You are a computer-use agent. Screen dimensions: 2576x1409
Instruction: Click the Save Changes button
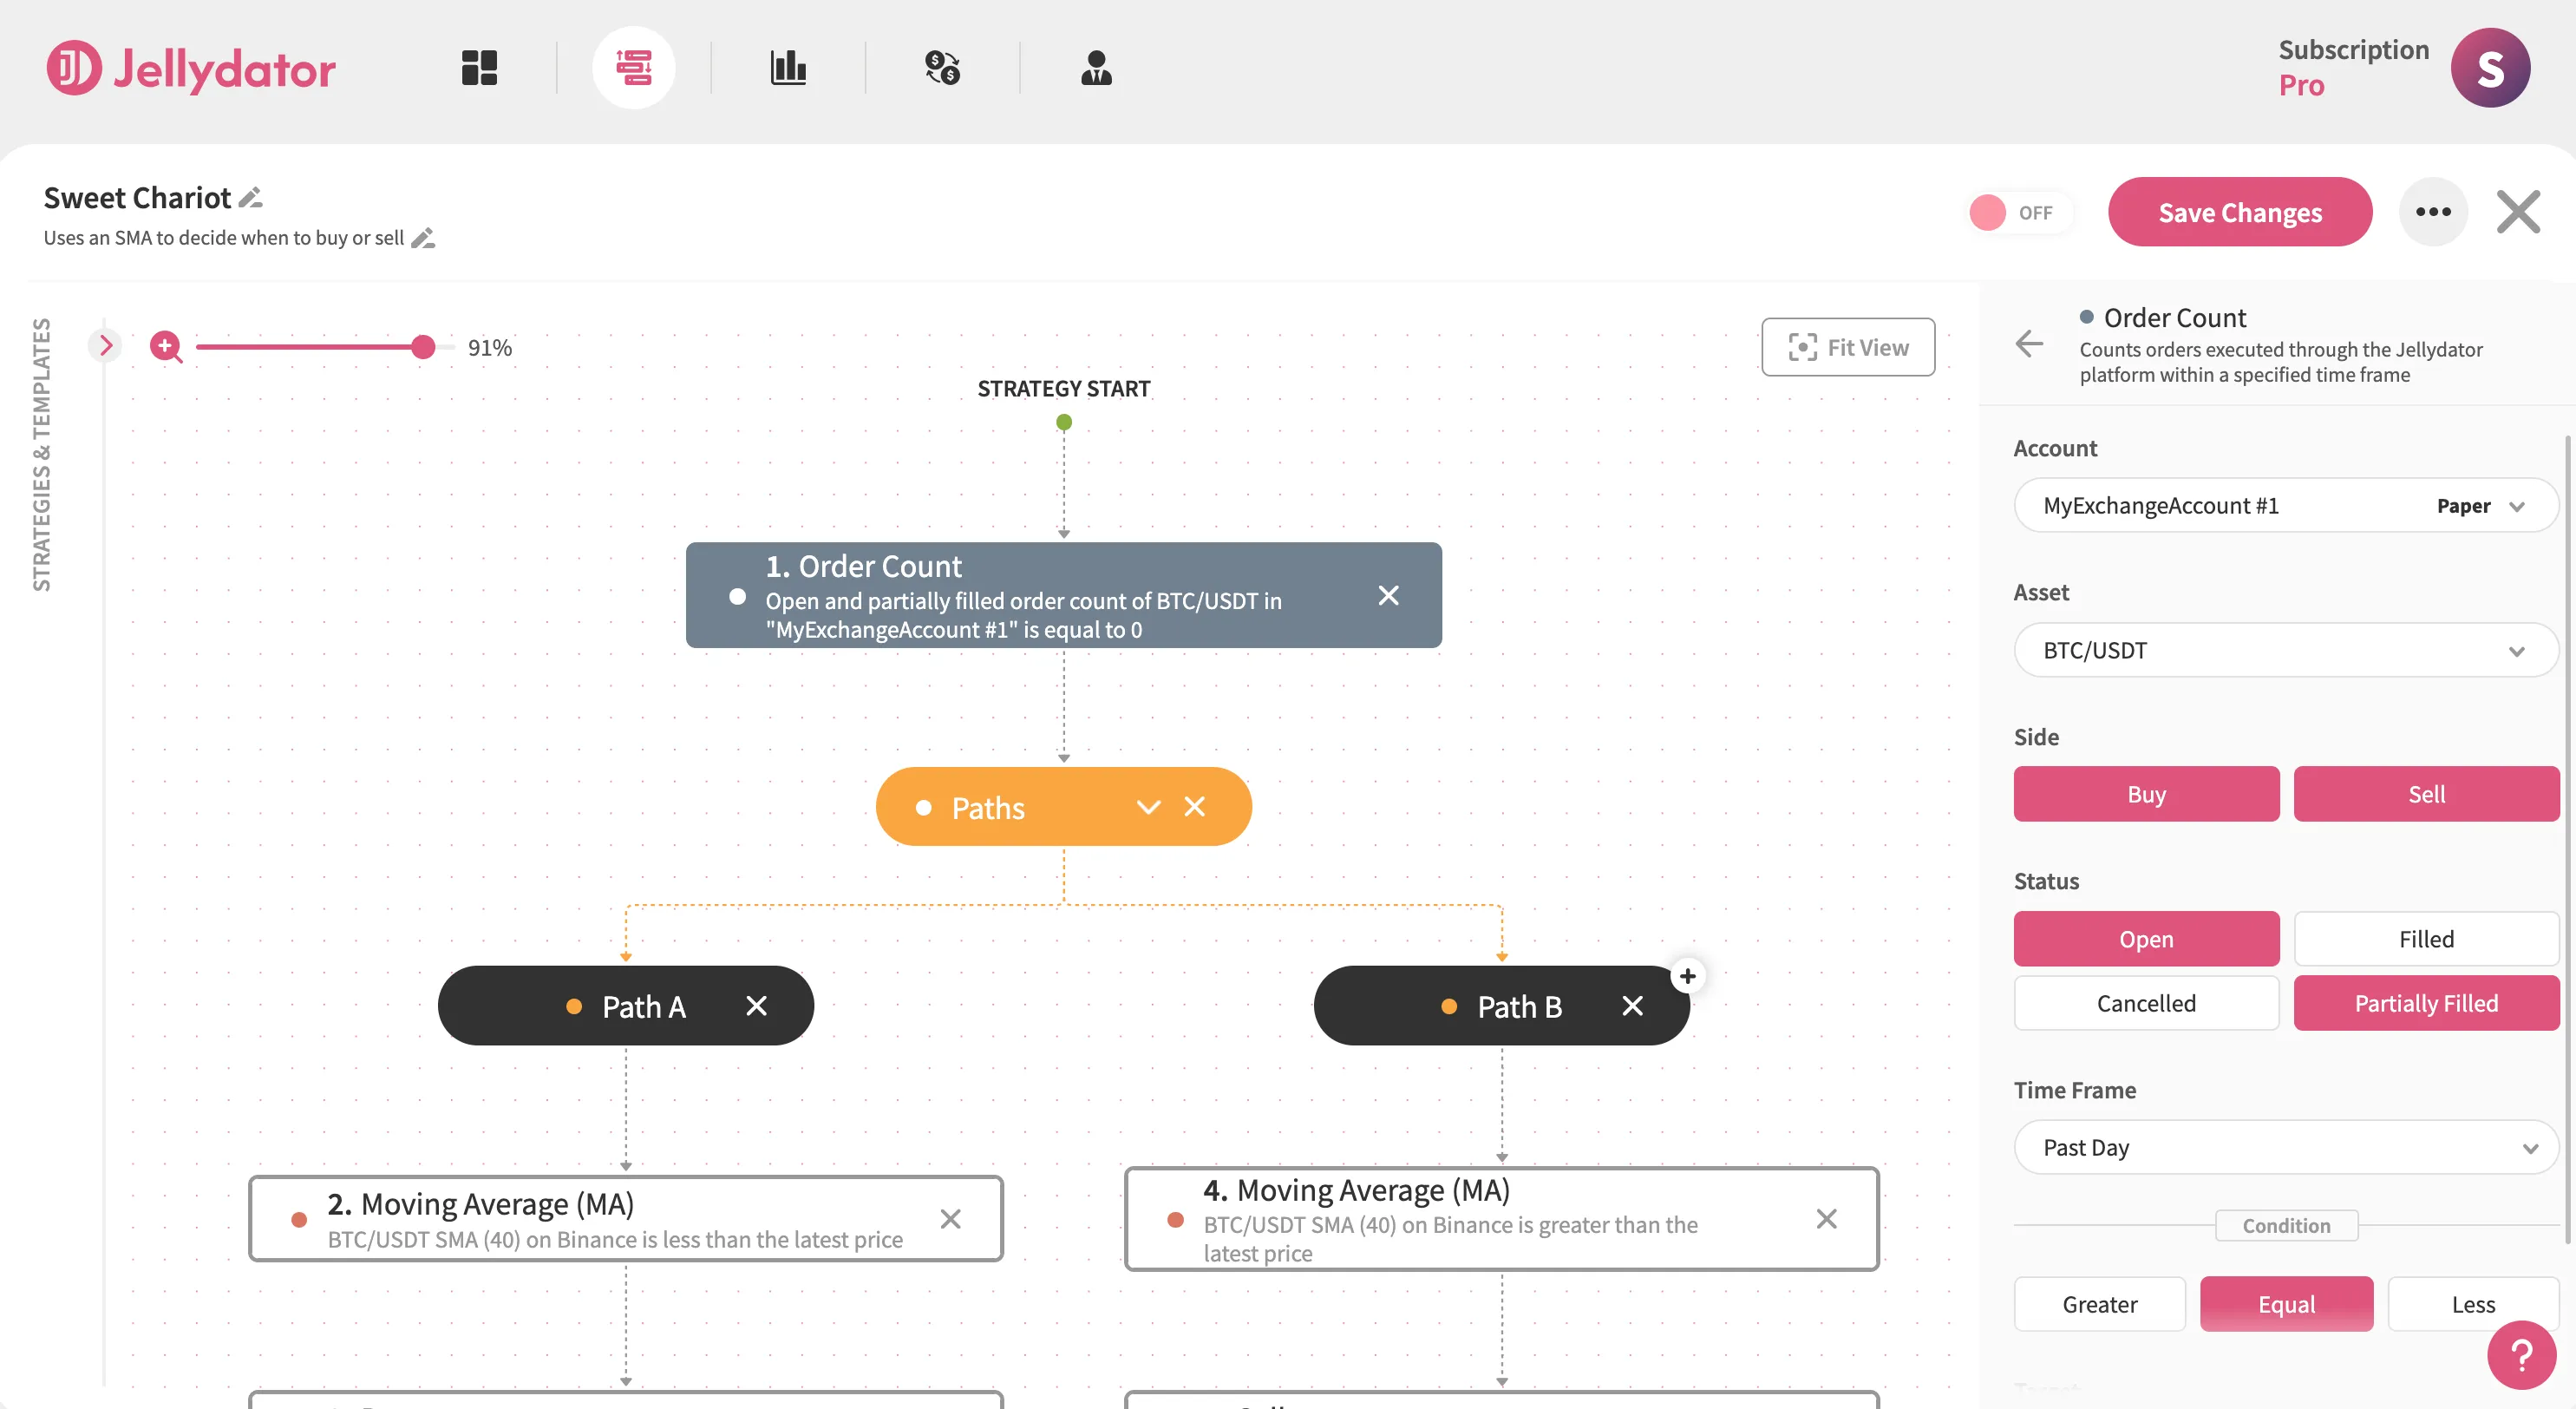pos(2240,212)
